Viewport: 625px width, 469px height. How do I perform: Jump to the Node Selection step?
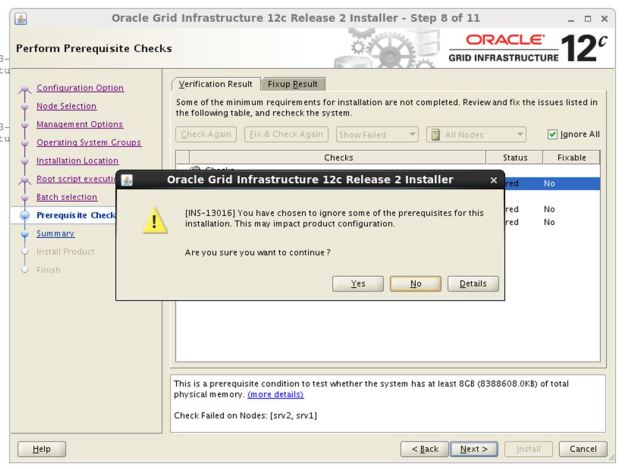tap(66, 106)
